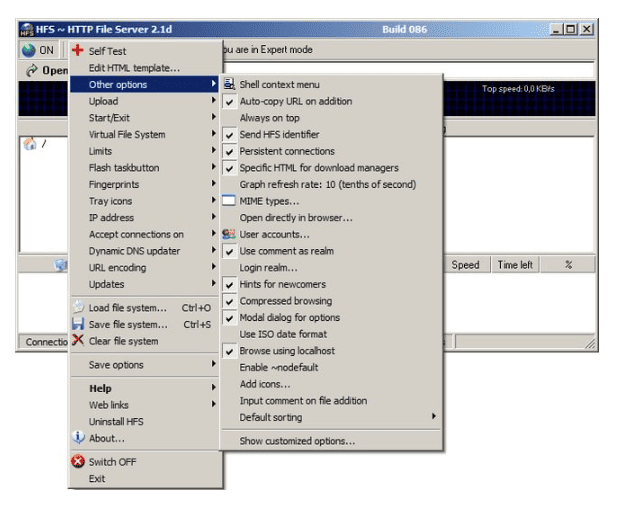Viewport: 617px width, 507px height.
Task: Click the Build 086 title text
Action: pyautogui.click(x=404, y=29)
